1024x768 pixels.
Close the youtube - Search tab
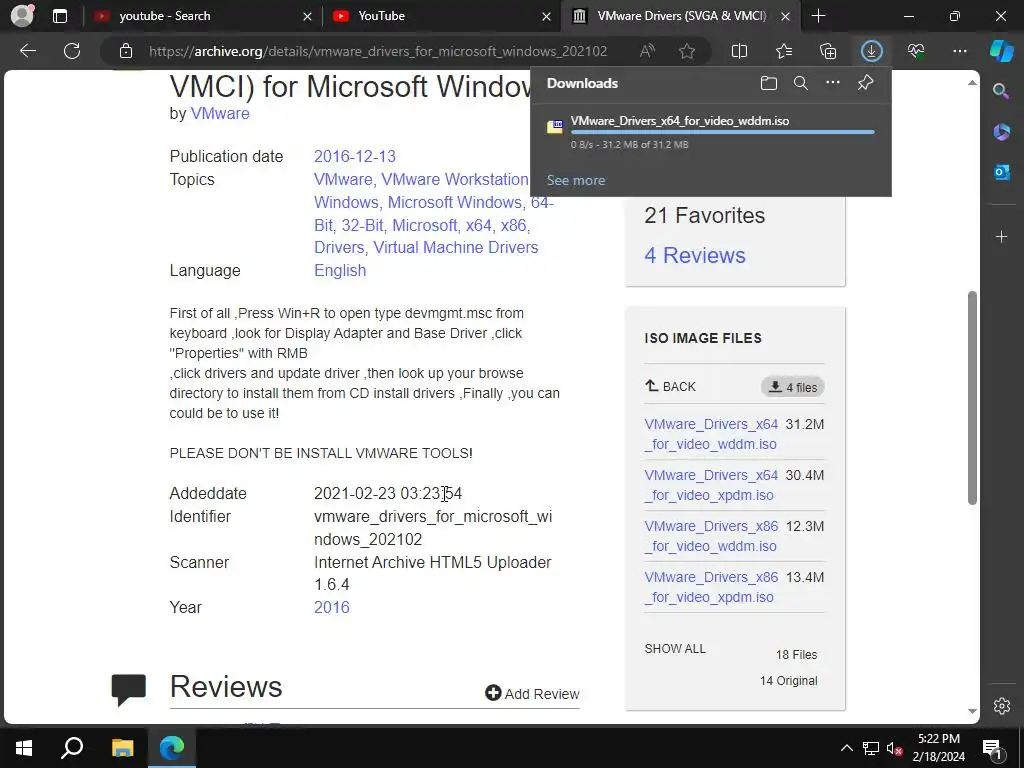coord(307,16)
